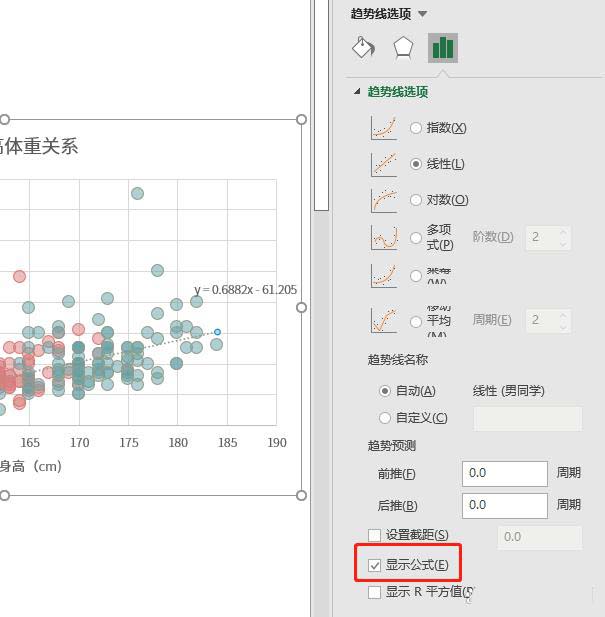This screenshot has height=617, width=605.
Task: Open the 趋势线选项 dropdown arrow at the top
Action: click(x=423, y=14)
